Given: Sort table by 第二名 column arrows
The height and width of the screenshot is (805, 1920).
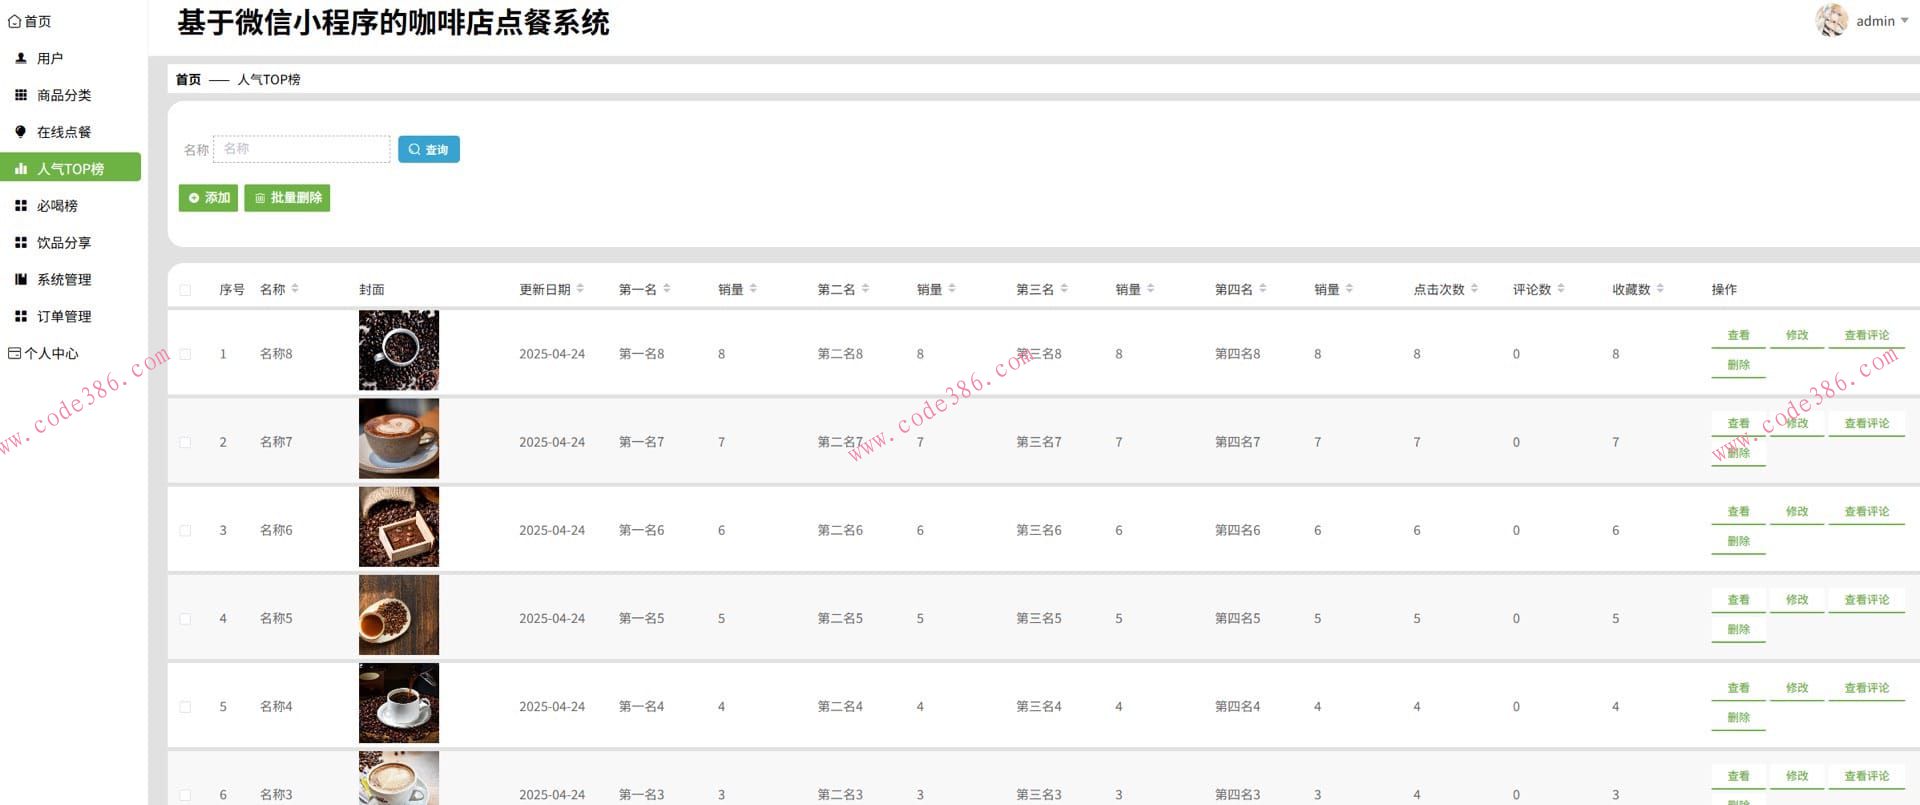Looking at the screenshot, I should point(865,289).
